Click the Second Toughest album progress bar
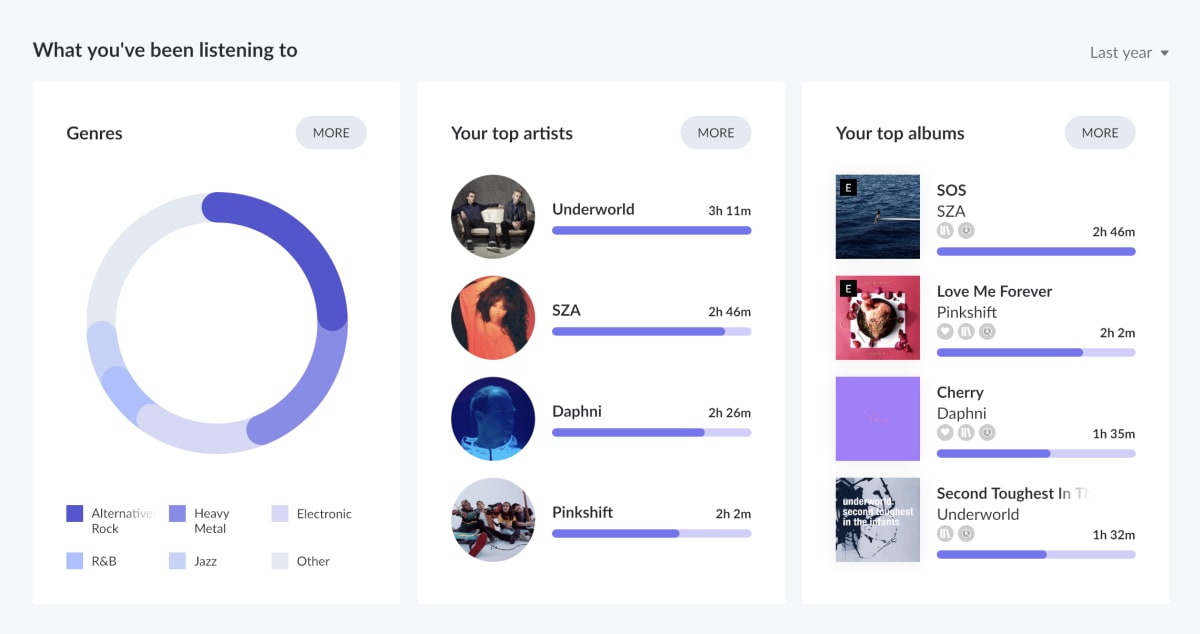Image resolution: width=1200 pixels, height=634 pixels. 1036,554
